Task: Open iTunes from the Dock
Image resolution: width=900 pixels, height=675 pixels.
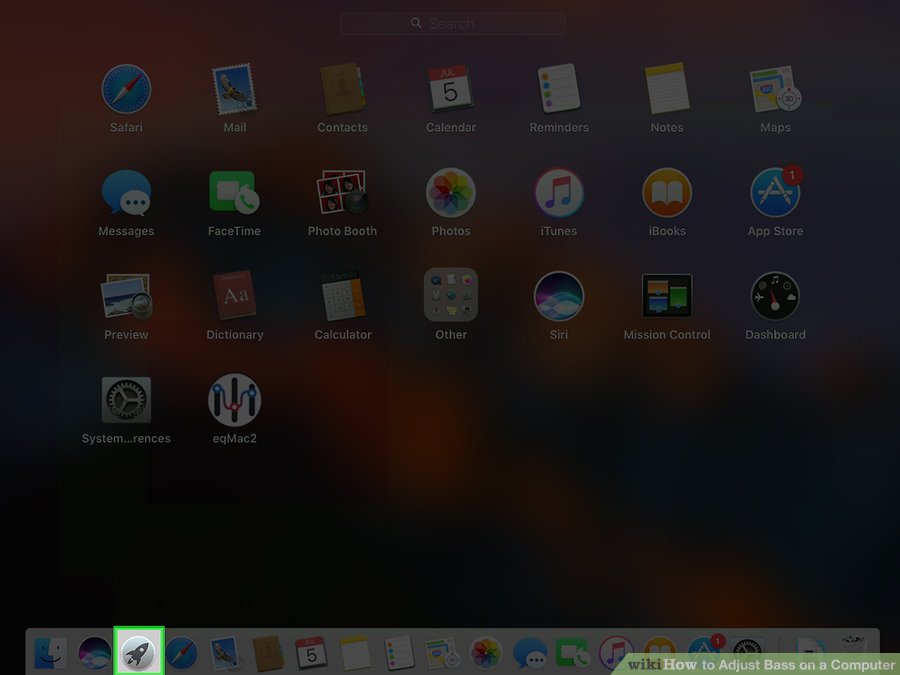Action: pyautogui.click(x=616, y=653)
